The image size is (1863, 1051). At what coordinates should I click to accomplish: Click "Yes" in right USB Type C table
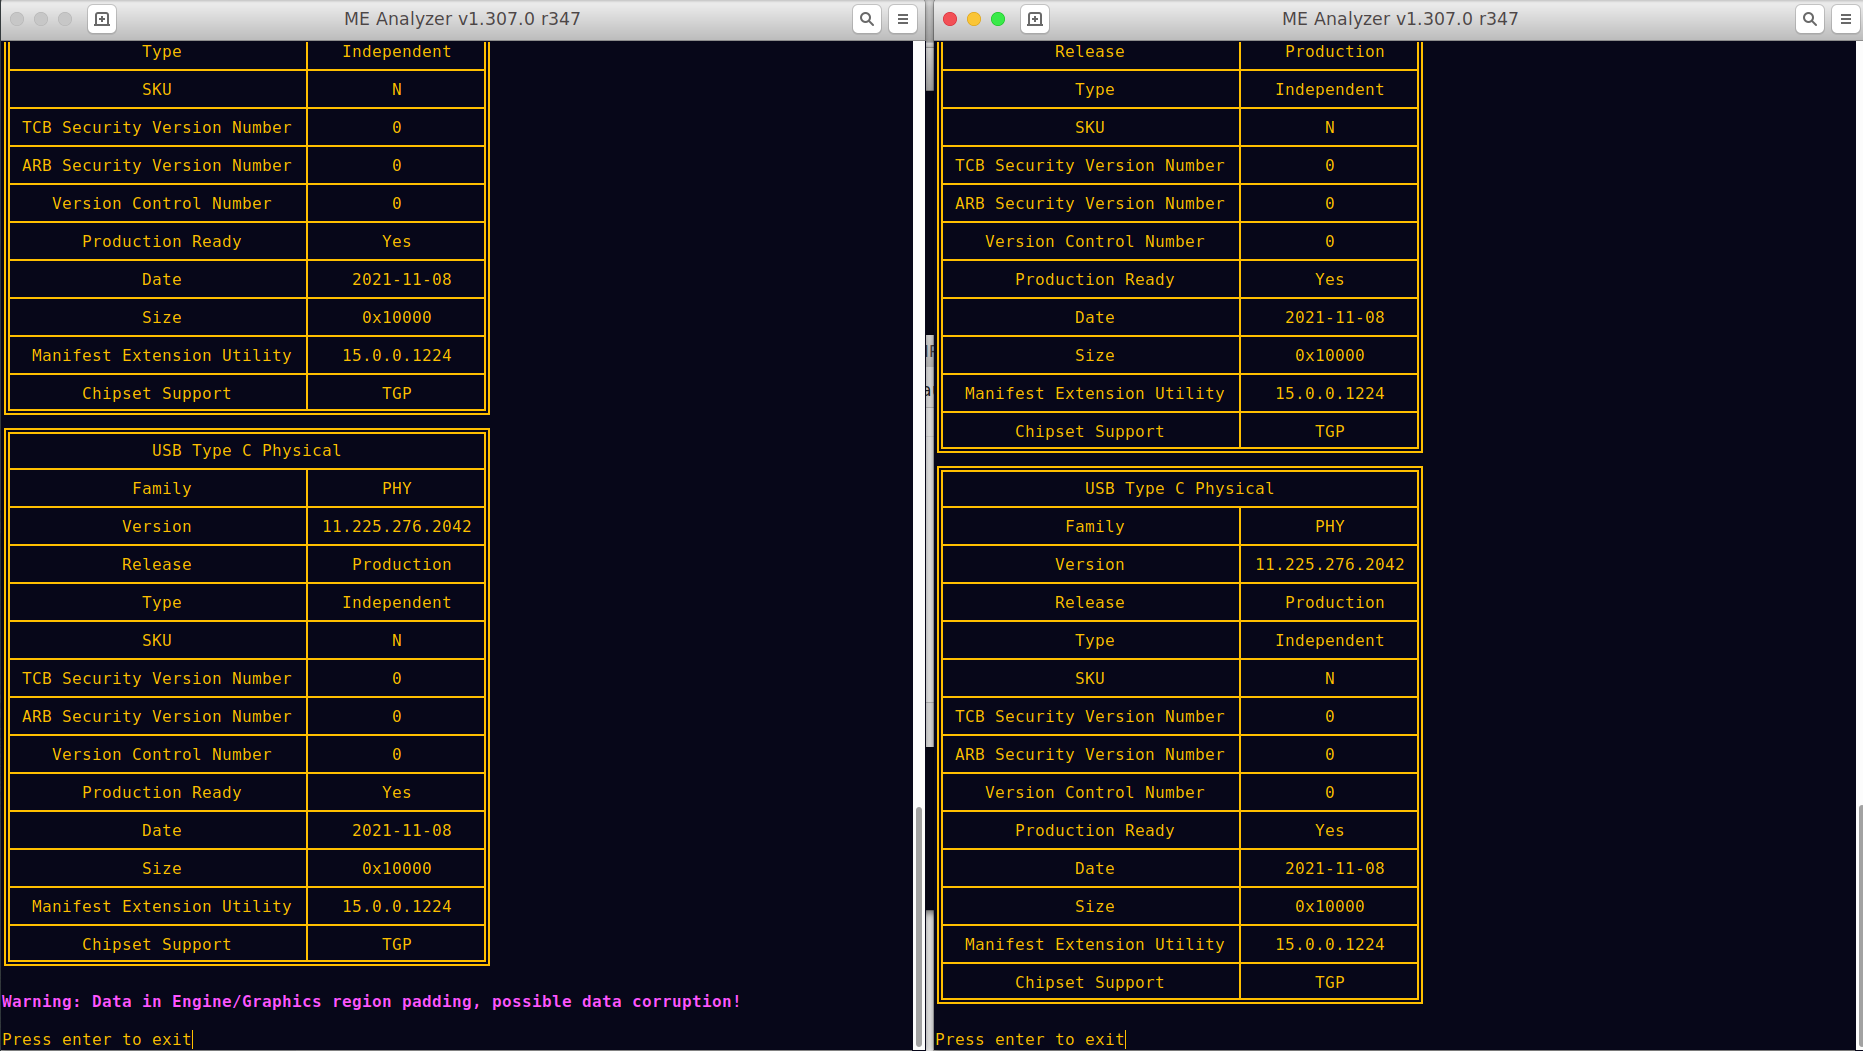1330,830
